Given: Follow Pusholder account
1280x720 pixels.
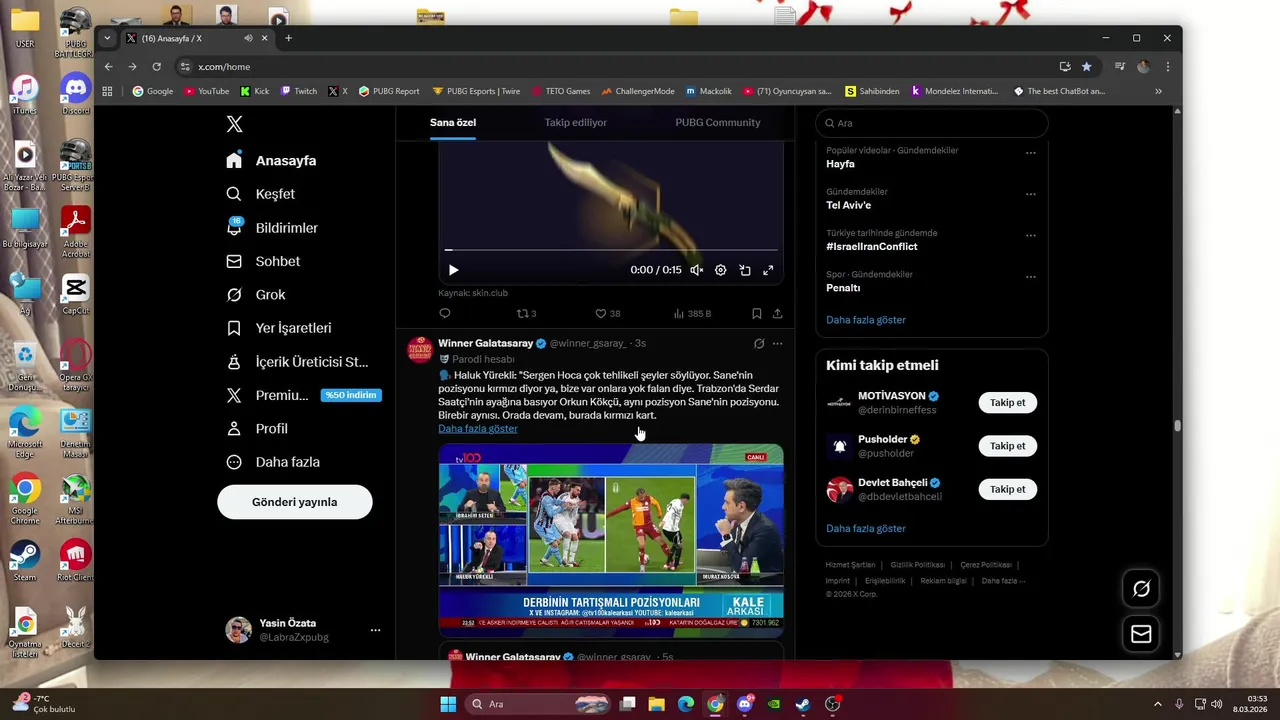Looking at the screenshot, I should click(x=1007, y=446).
